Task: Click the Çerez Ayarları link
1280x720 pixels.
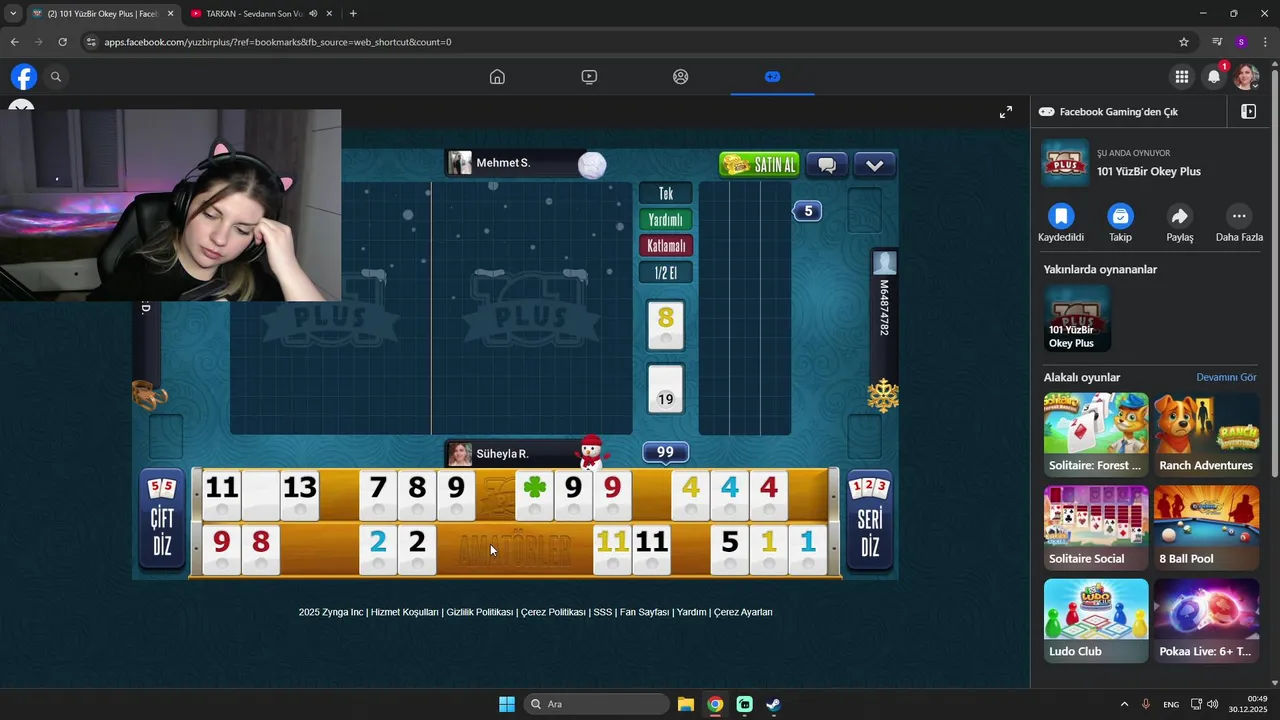Action: [x=743, y=612]
